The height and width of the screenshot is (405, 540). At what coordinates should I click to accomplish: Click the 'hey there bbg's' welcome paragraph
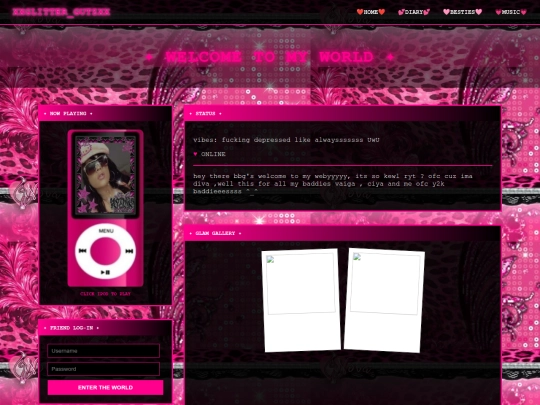click(333, 184)
